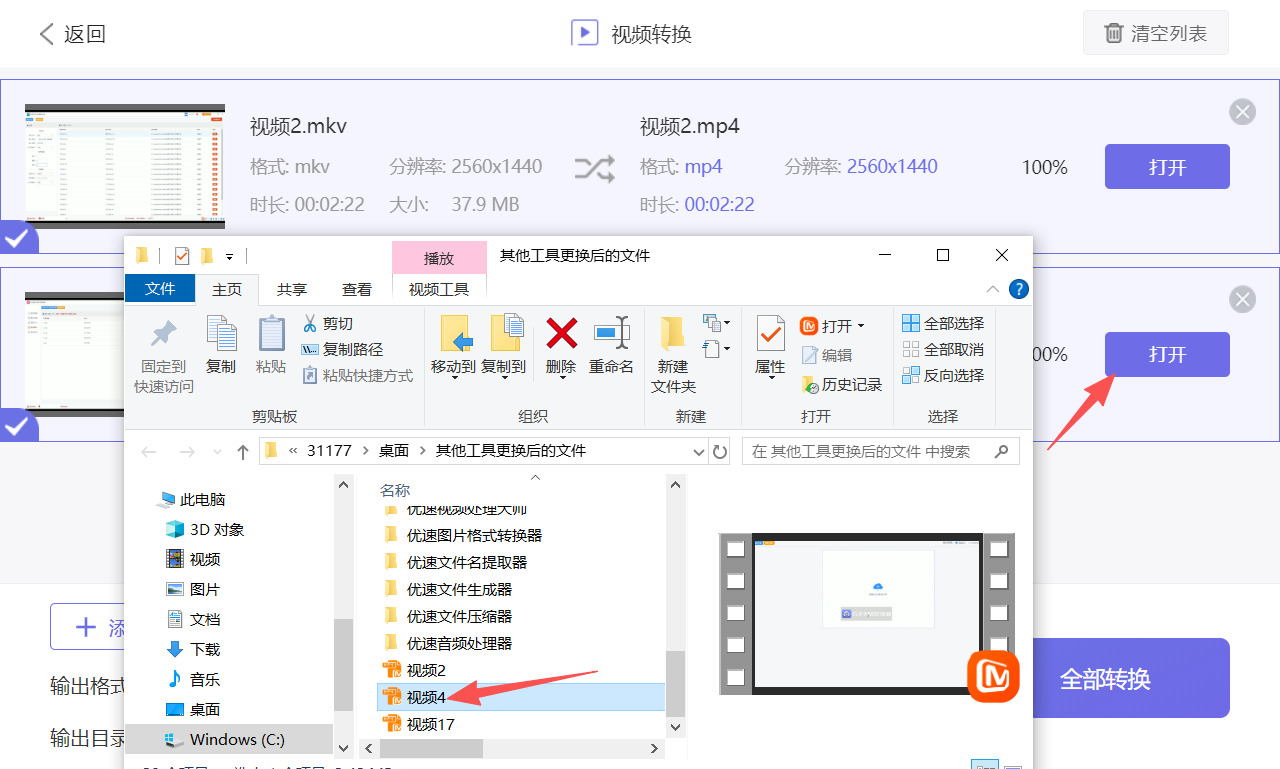Open the address bar path history dropdown
1280x769 pixels.
(x=699, y=452)
